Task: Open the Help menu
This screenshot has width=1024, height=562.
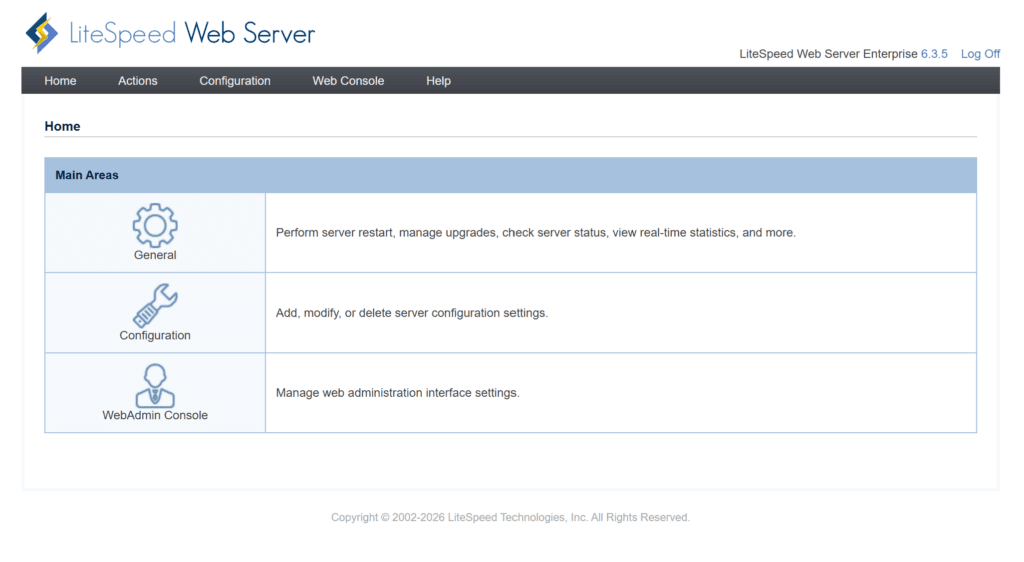Action: 438,81
